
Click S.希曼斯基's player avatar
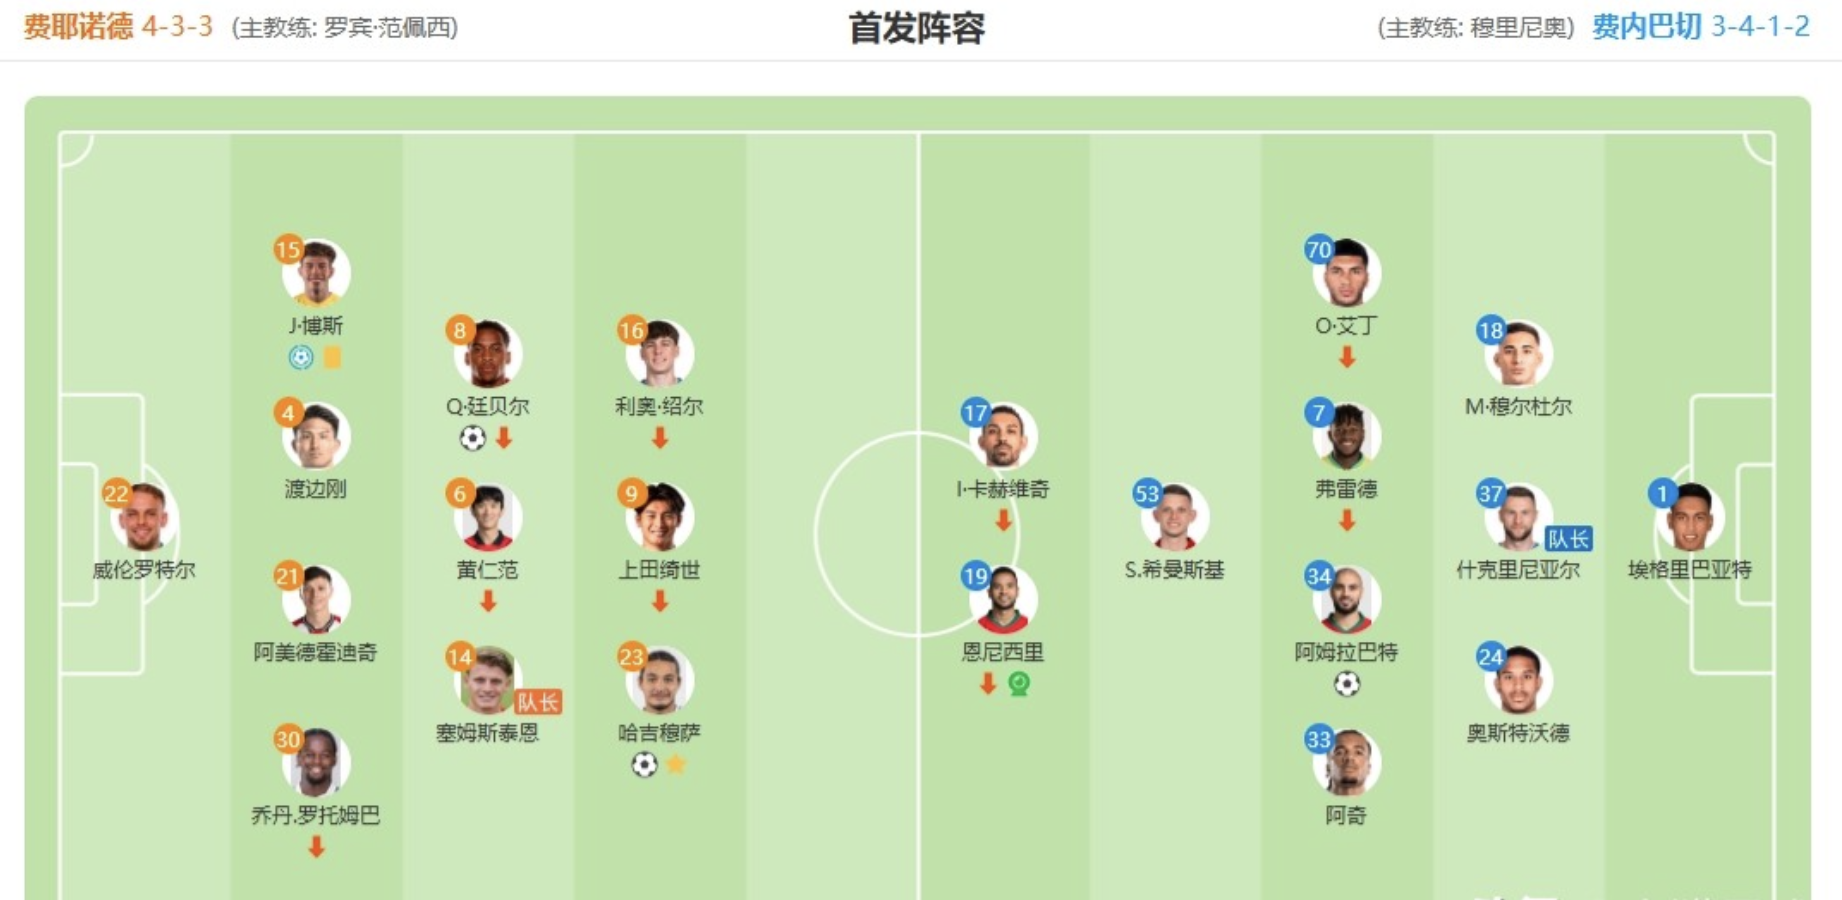pyautogui.click(x=1175, y=518)
